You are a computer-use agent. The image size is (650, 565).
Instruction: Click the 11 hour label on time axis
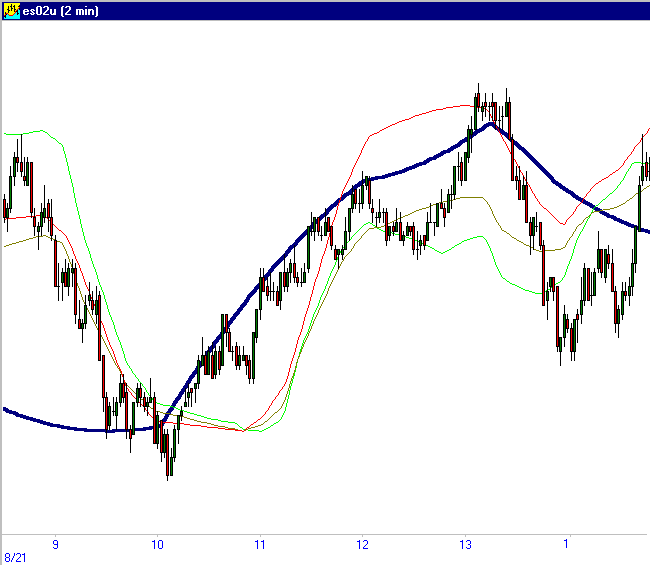tap(259, 545)
